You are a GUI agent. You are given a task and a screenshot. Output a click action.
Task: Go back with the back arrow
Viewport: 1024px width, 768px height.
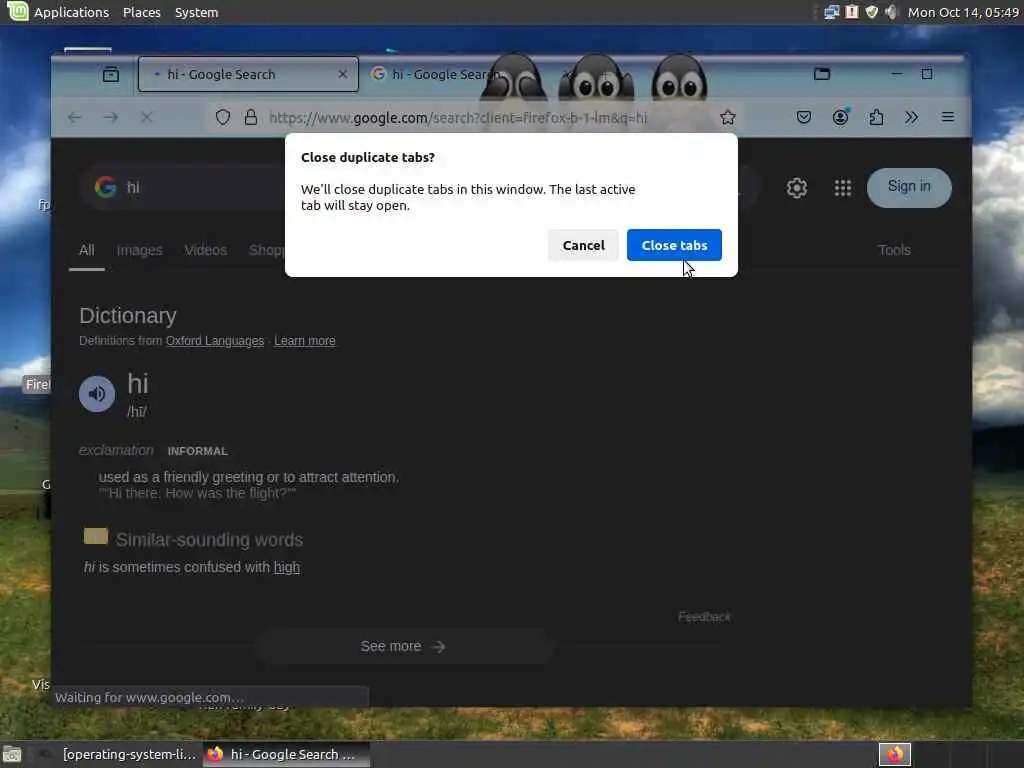pos(74,118)
